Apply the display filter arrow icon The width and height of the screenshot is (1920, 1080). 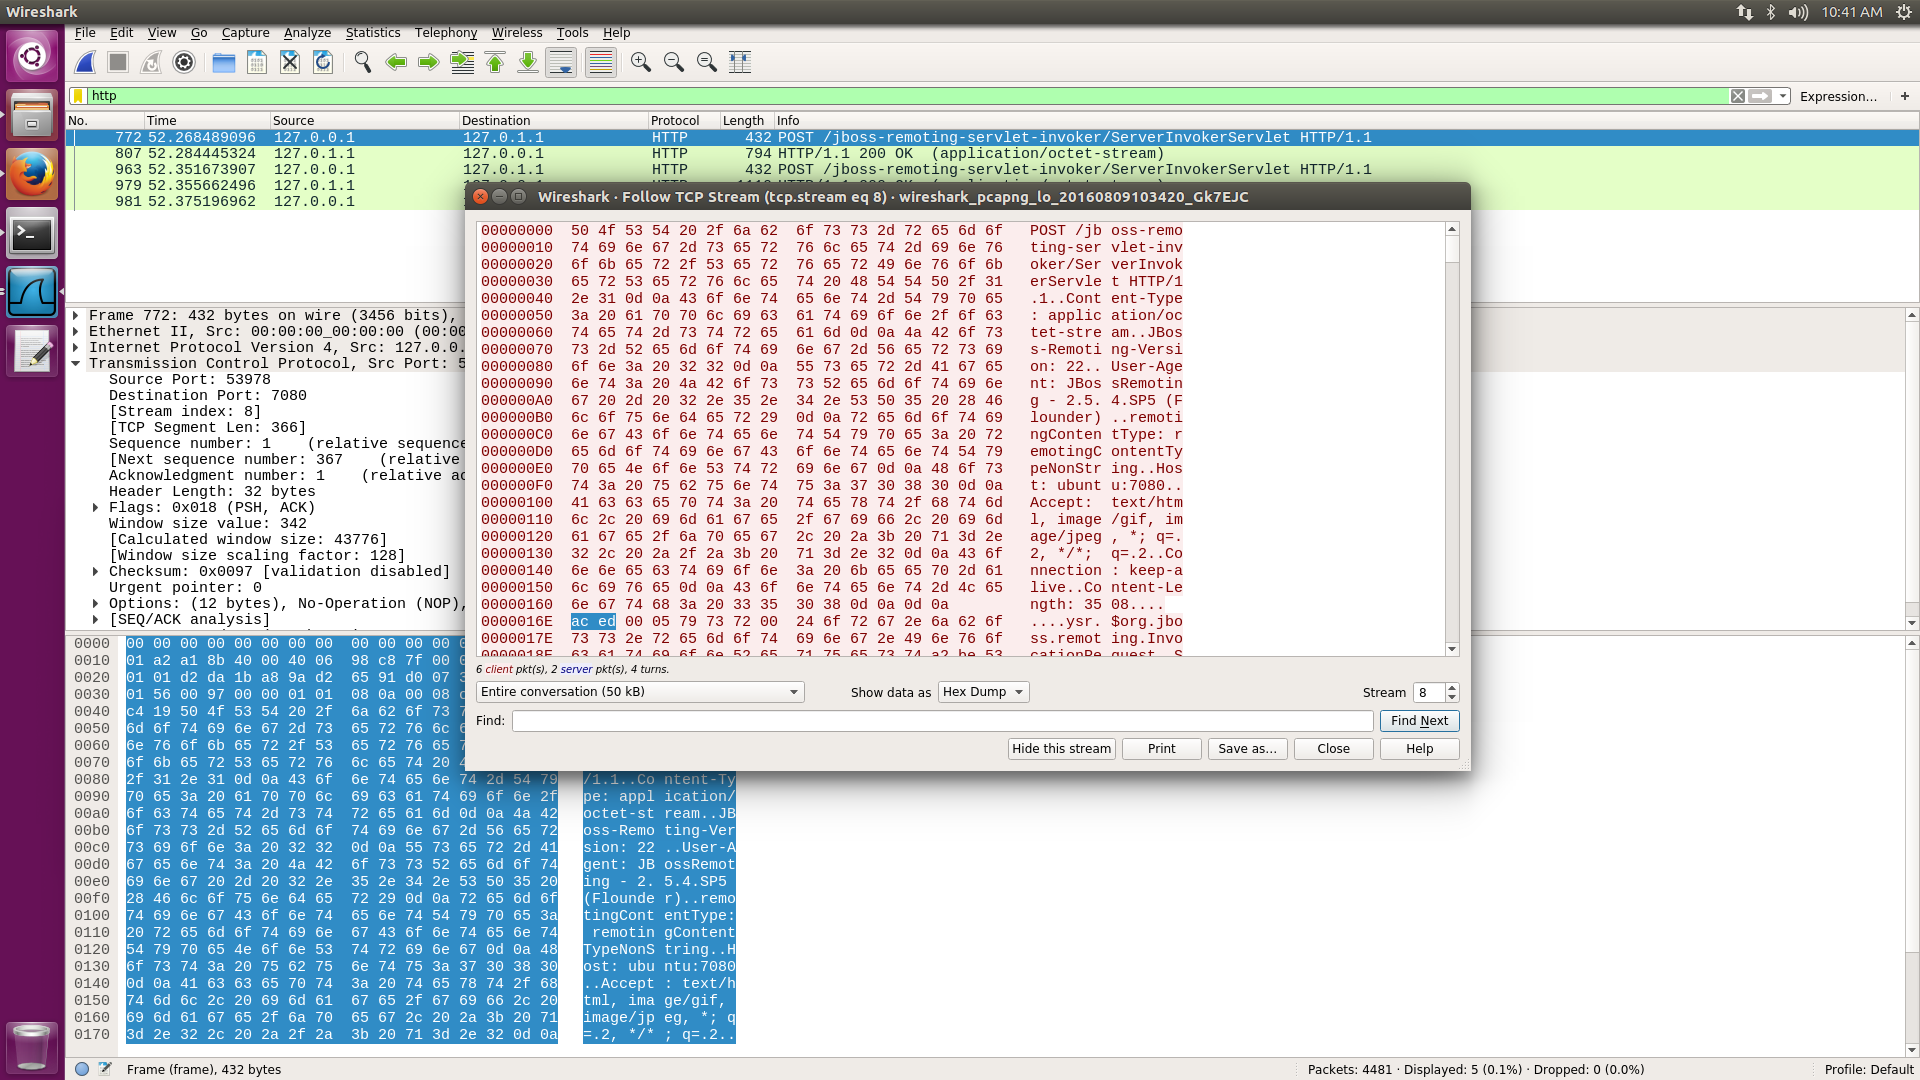[1760, 96]
